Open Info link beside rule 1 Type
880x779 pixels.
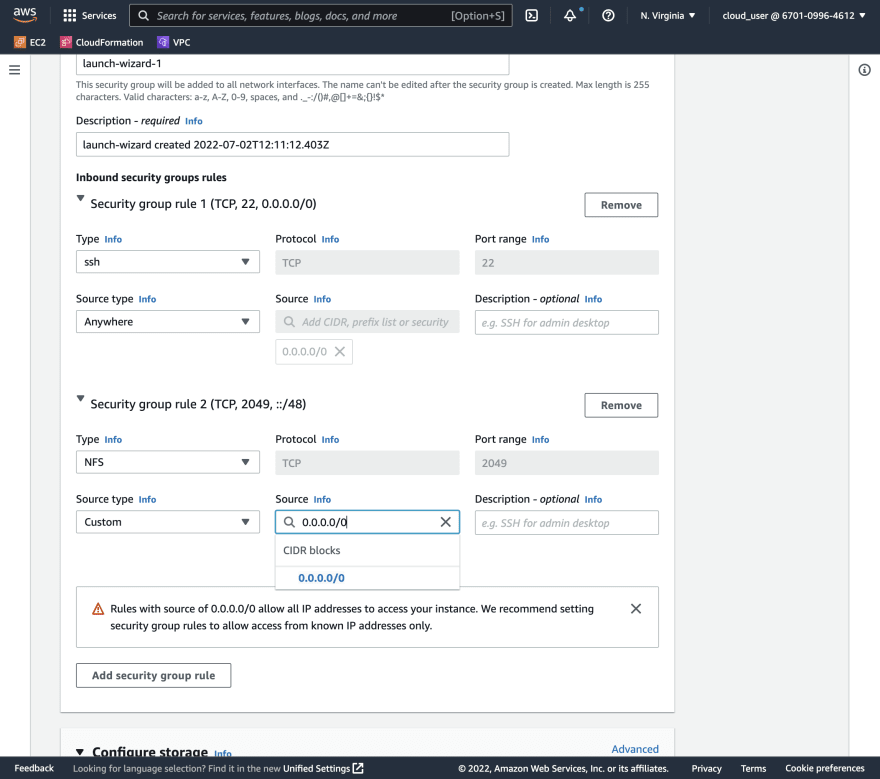[x=113, y=239]
